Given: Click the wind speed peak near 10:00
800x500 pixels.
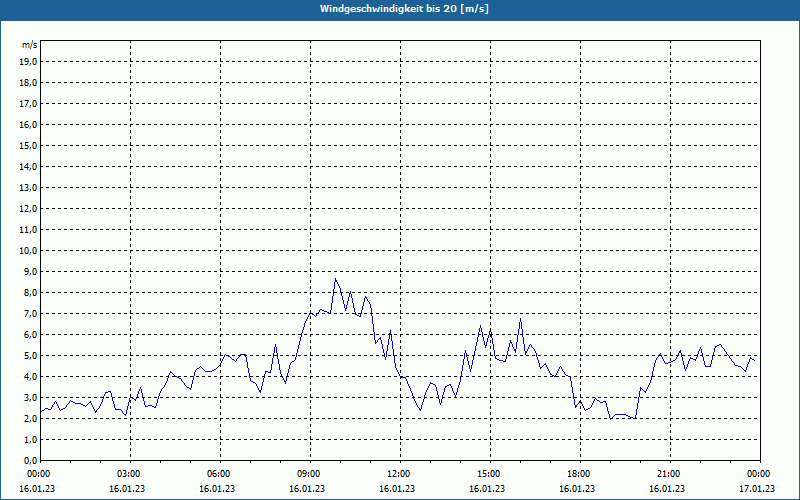Looking at the screenshot, I should [335, 279].
